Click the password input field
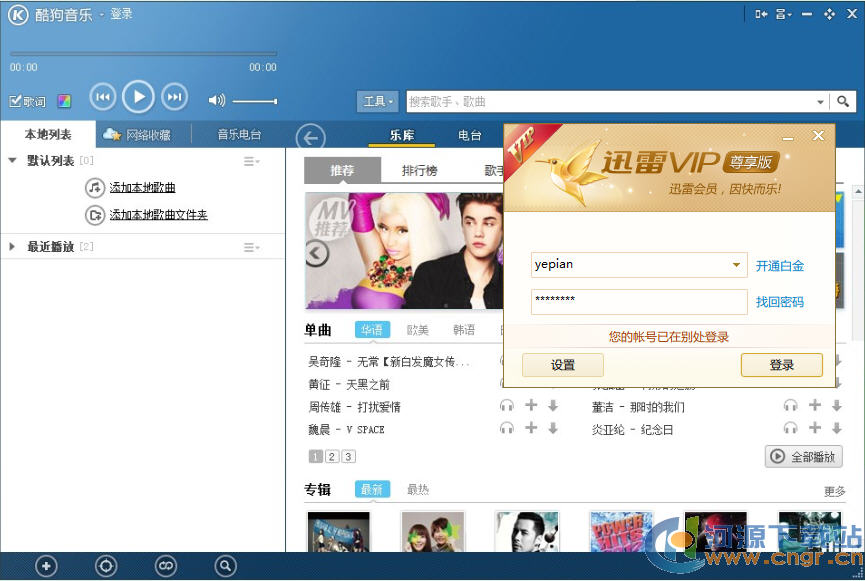This screenshot has height=581, width=865. 638,302
